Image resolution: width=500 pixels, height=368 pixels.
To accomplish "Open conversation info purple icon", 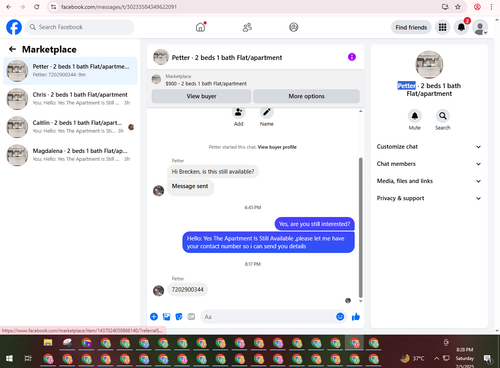I will tap(352, 57).
